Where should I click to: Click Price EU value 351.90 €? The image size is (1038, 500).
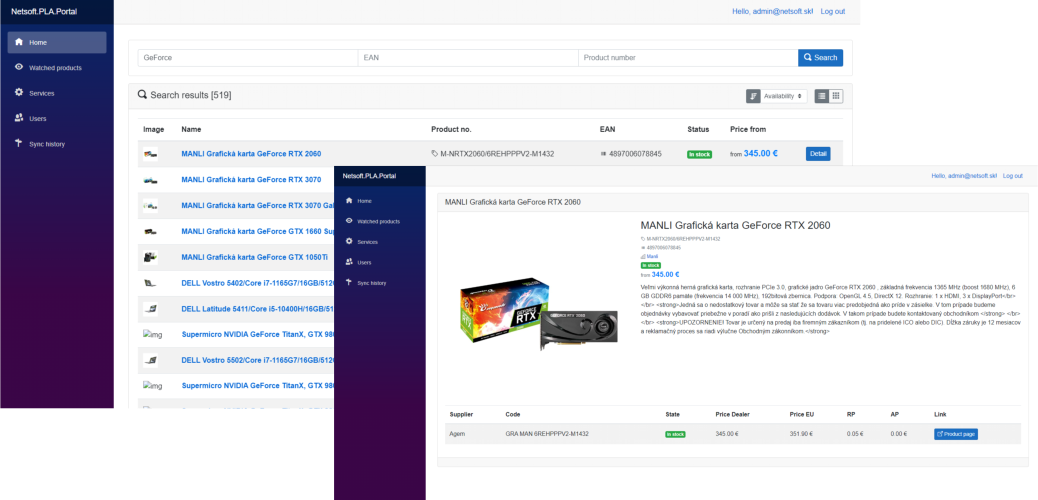point(801,434)
